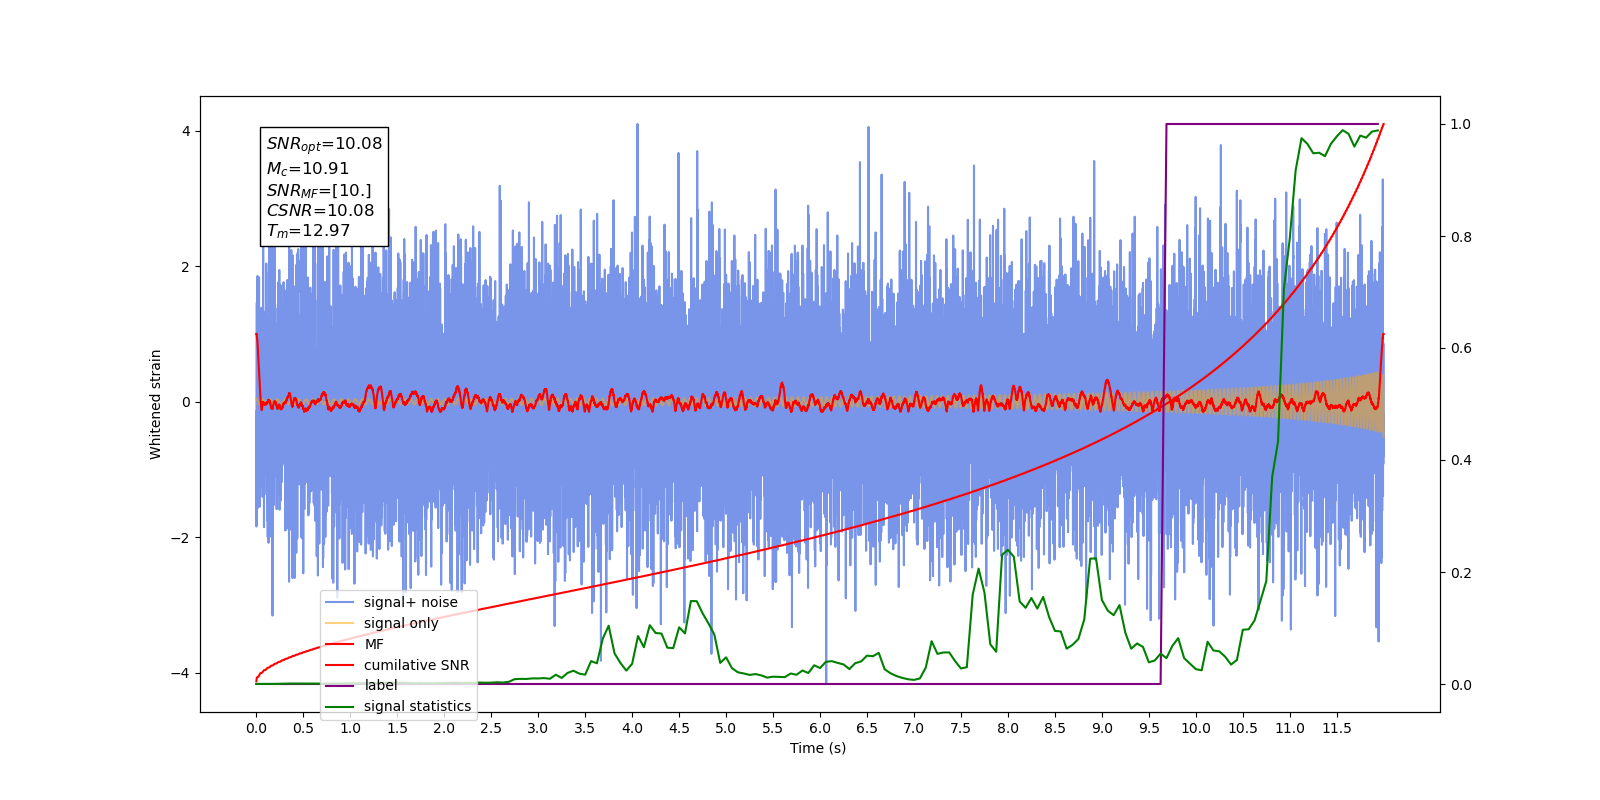Click the green line sample beside 'signal statistics'
The width and height of the screenshot is (1600, 800).
tap(340, 706)
